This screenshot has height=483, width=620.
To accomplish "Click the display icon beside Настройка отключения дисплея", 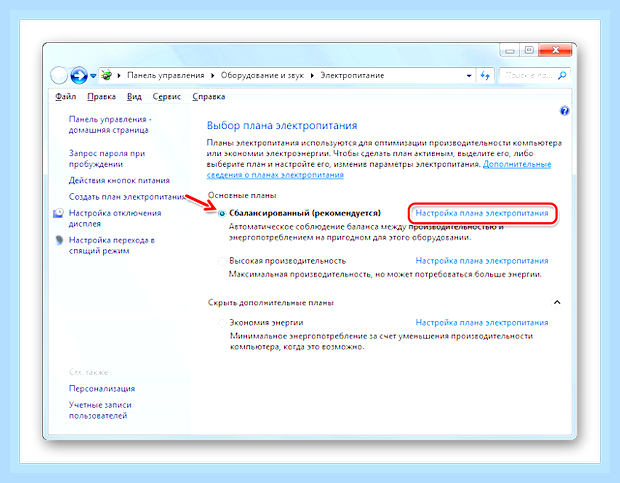I will click(58, 213).
